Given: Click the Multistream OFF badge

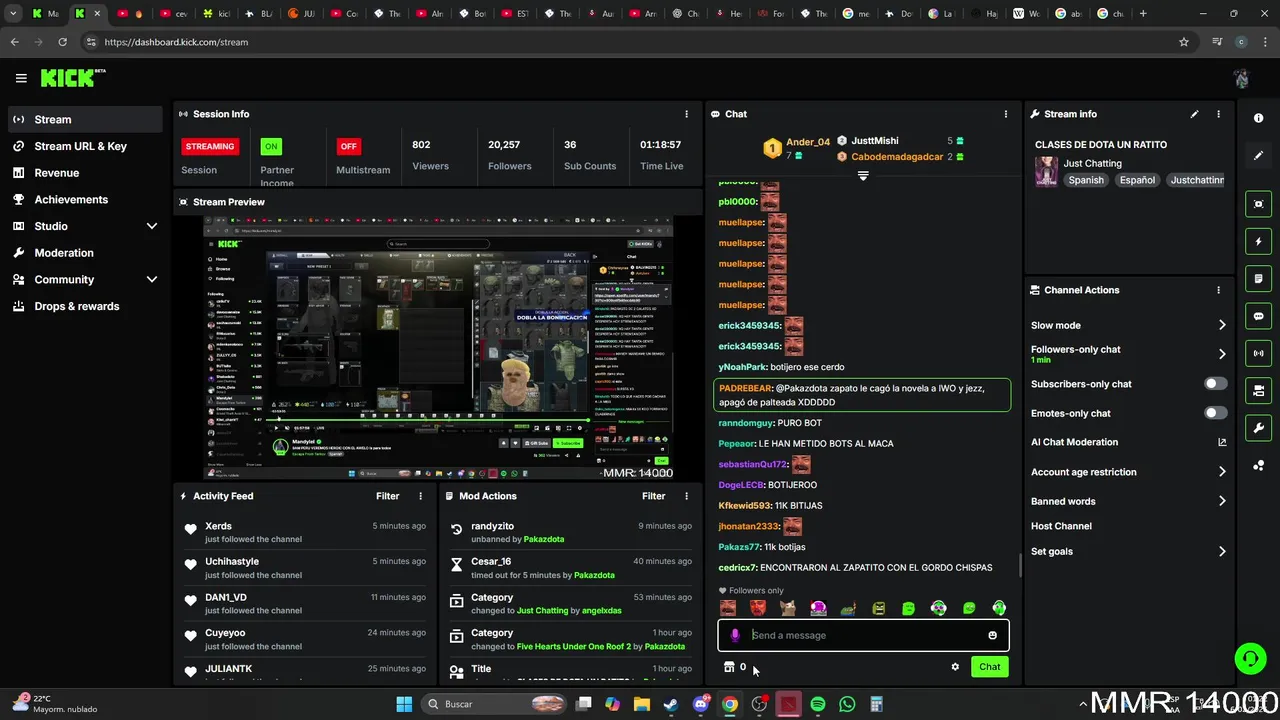Looking at the screenshot, I should click(x=348, y=146).
